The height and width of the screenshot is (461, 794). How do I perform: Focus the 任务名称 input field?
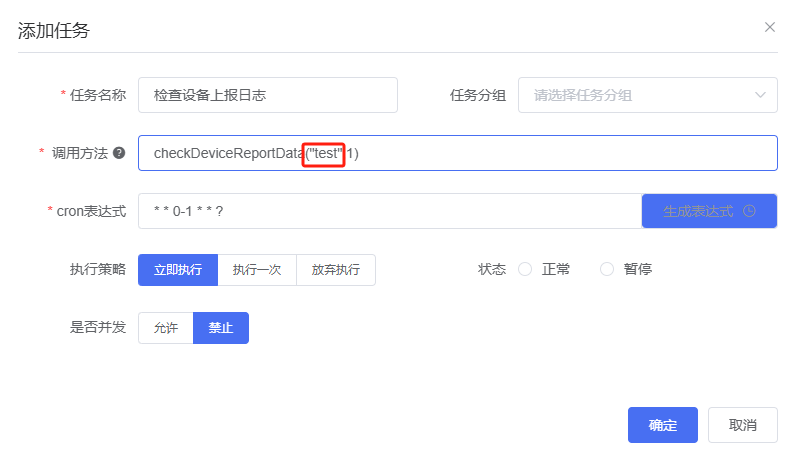tap(268, 95)
